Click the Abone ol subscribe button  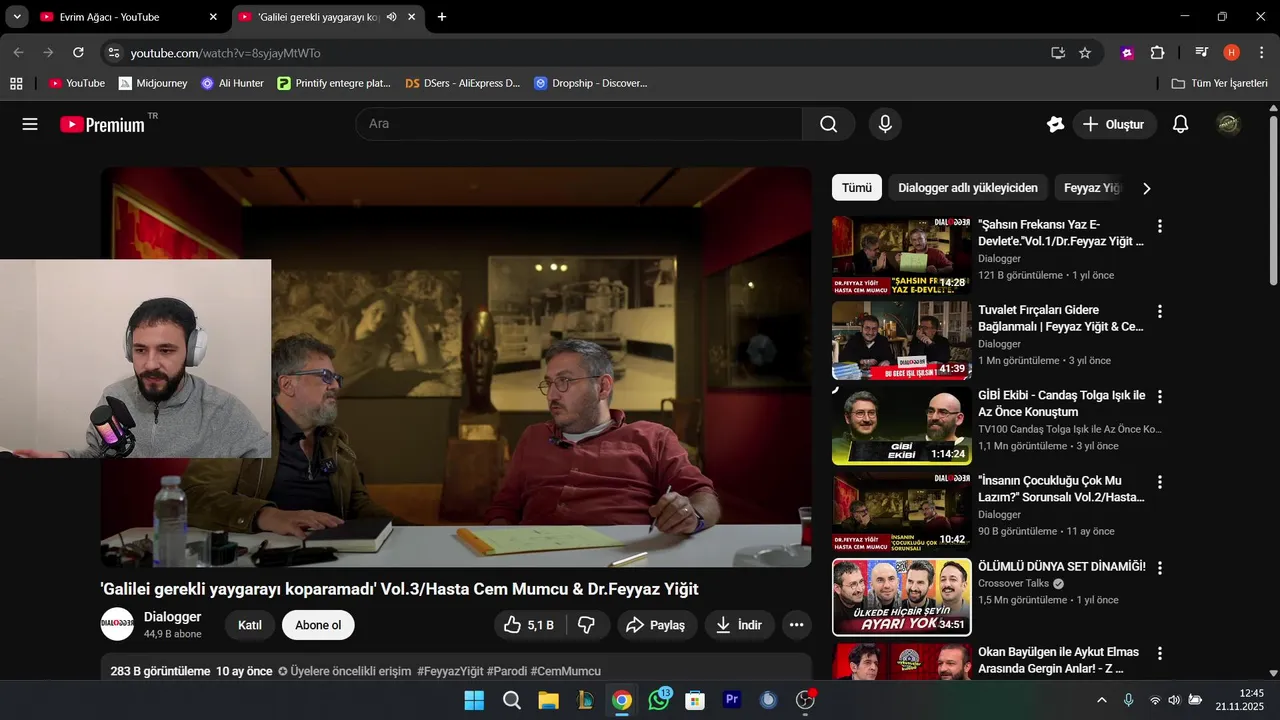(x=318, y=625)
